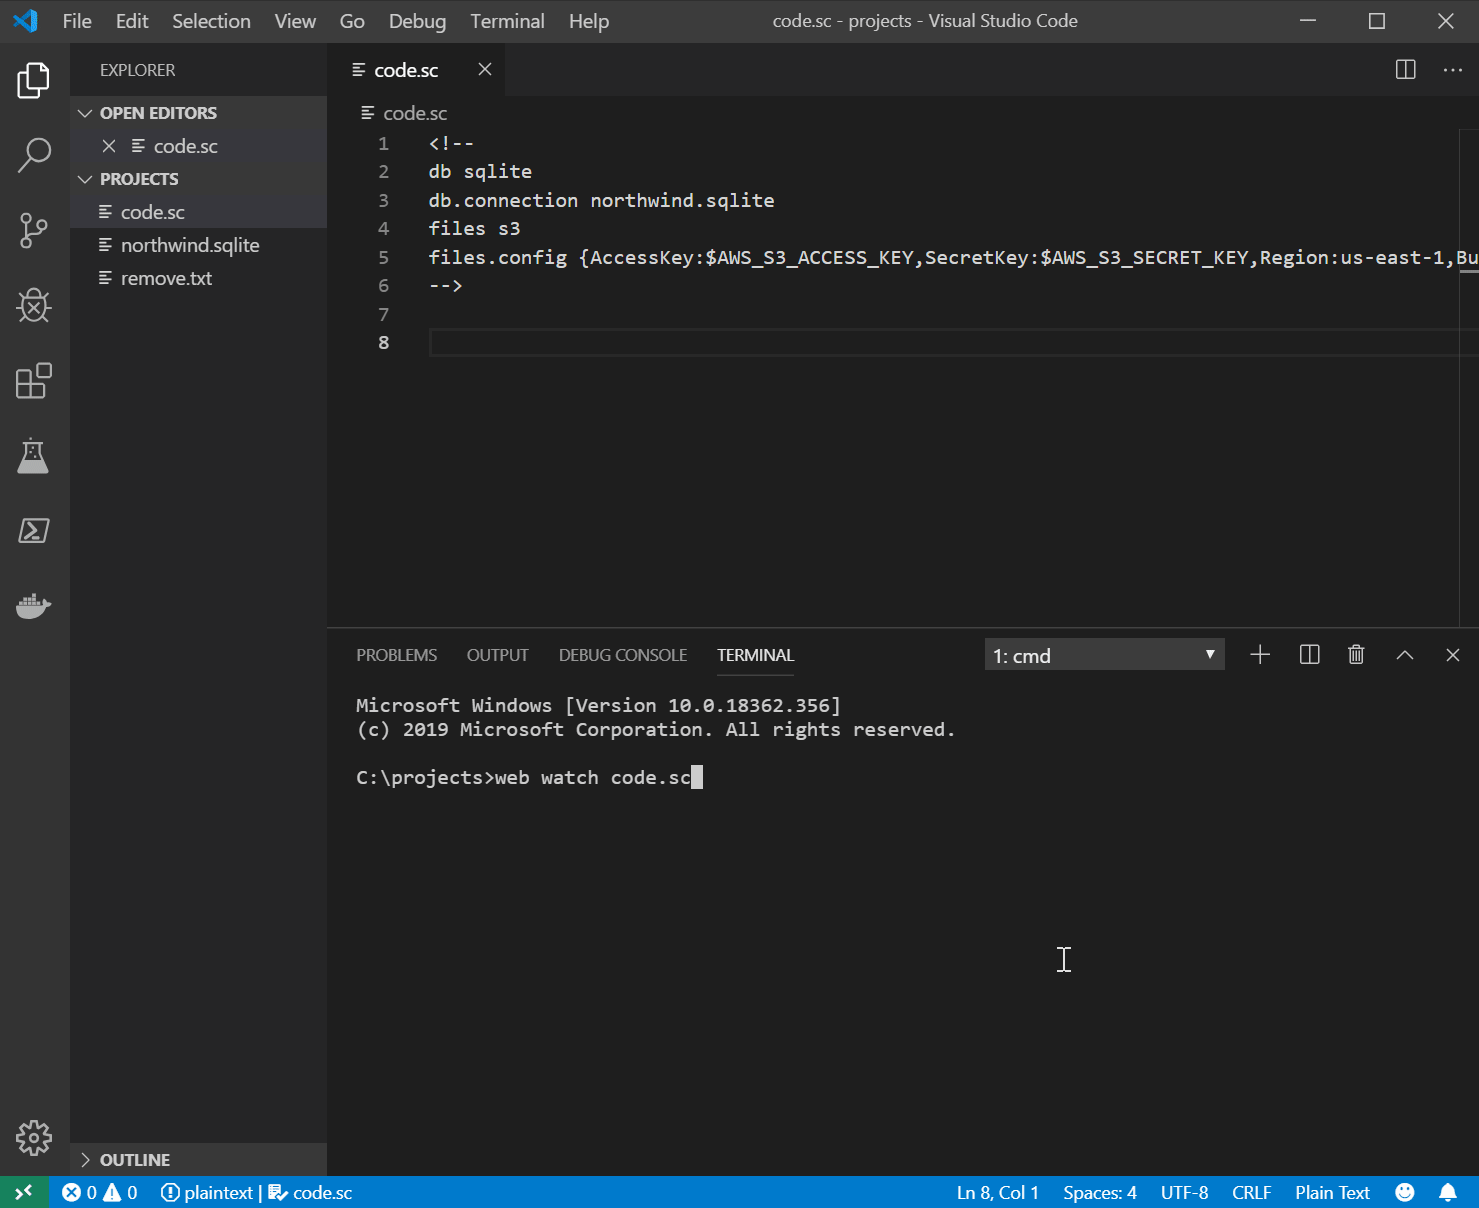The width and height of the screenshot is (1479, 1208).
Task: Split the terminal pane
Action: tap(1309, 655)
